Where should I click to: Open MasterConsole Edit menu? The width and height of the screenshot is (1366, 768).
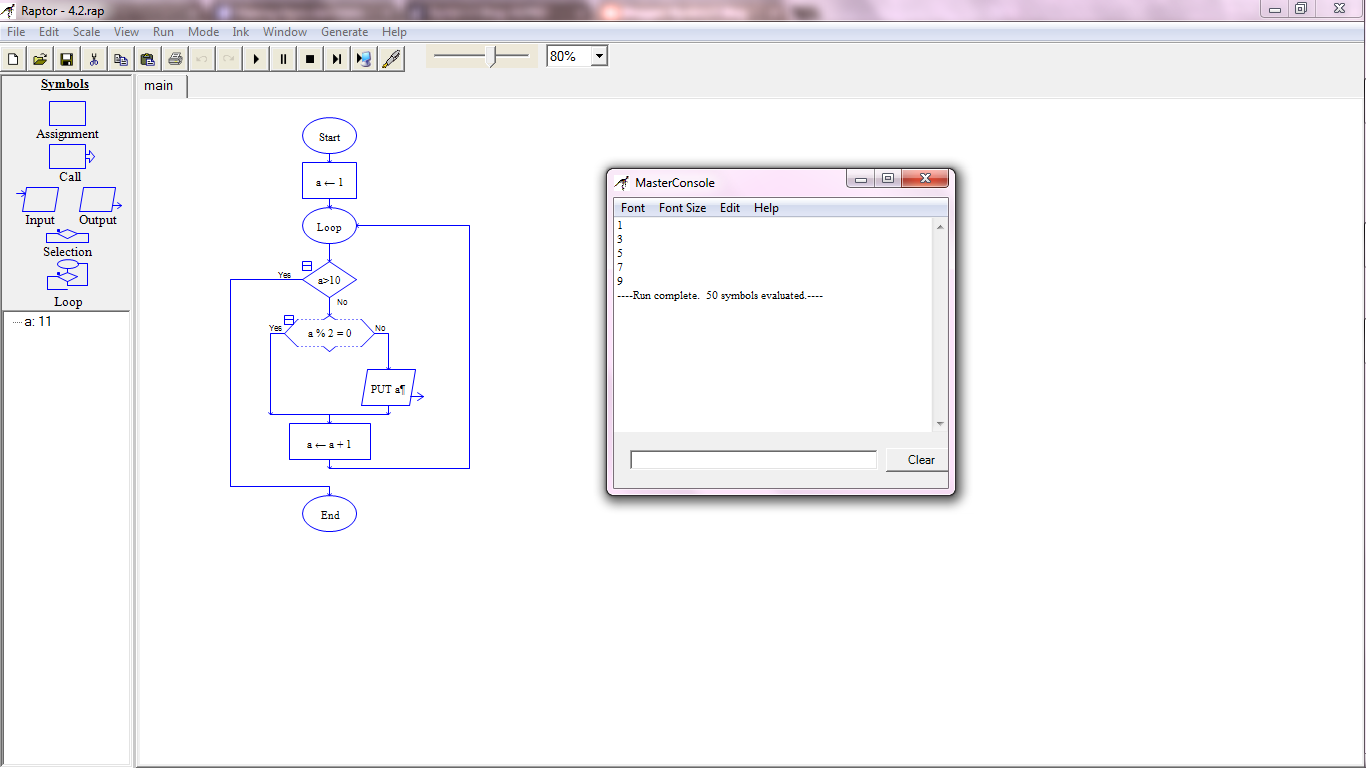pos(730,208)
